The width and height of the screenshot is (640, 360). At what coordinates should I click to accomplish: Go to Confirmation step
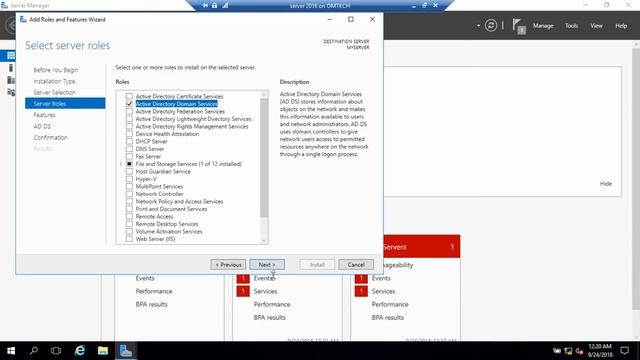pos(51,138)
